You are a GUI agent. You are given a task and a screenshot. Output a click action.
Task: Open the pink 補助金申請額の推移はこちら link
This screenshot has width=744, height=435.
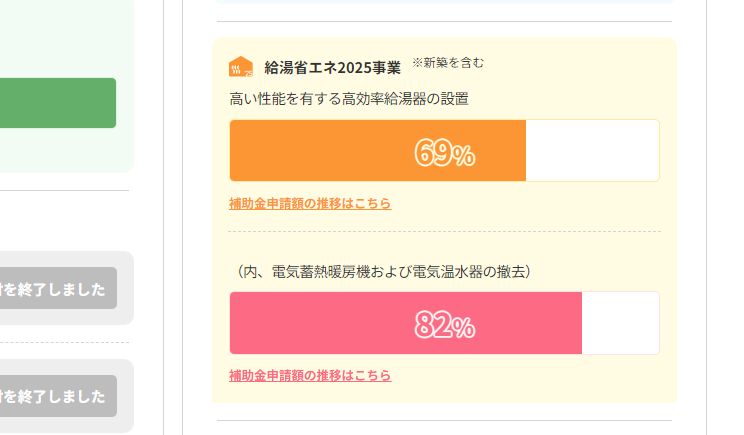point(310,376)
